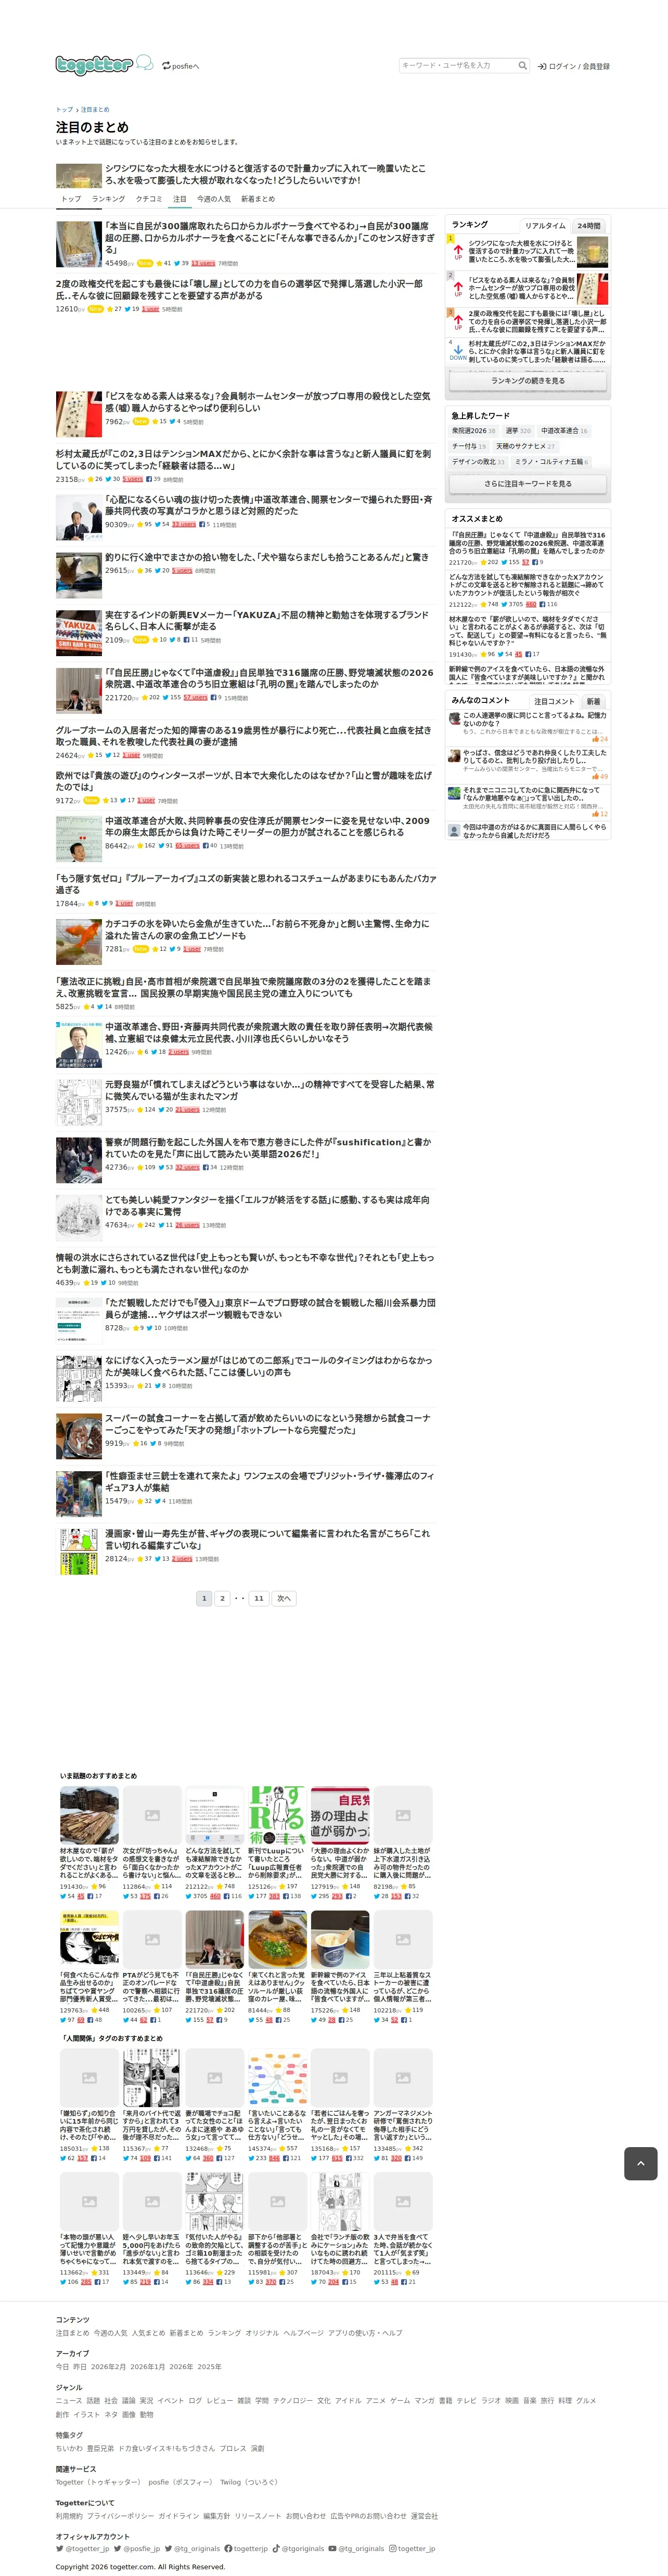This screenshot has height=2576, width=668.
Task: Select the ランキング tab
Action: coord(109,199)
